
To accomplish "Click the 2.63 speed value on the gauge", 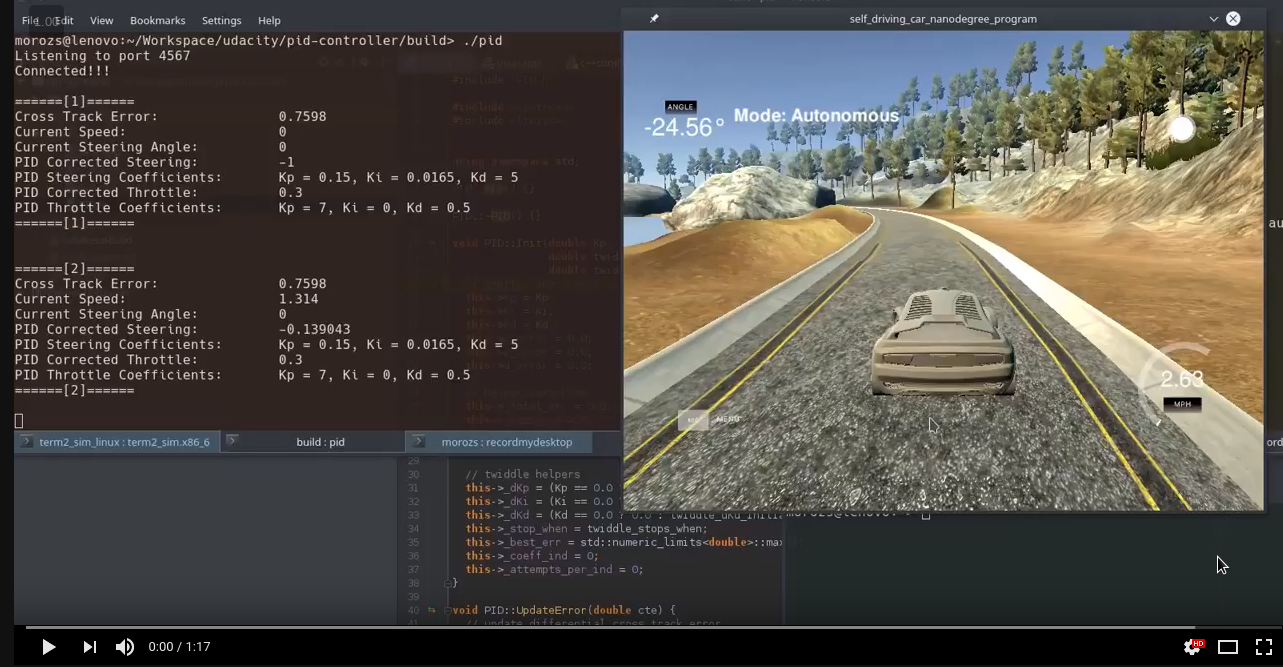I will pyautogui.click(x=1181, y=380).
